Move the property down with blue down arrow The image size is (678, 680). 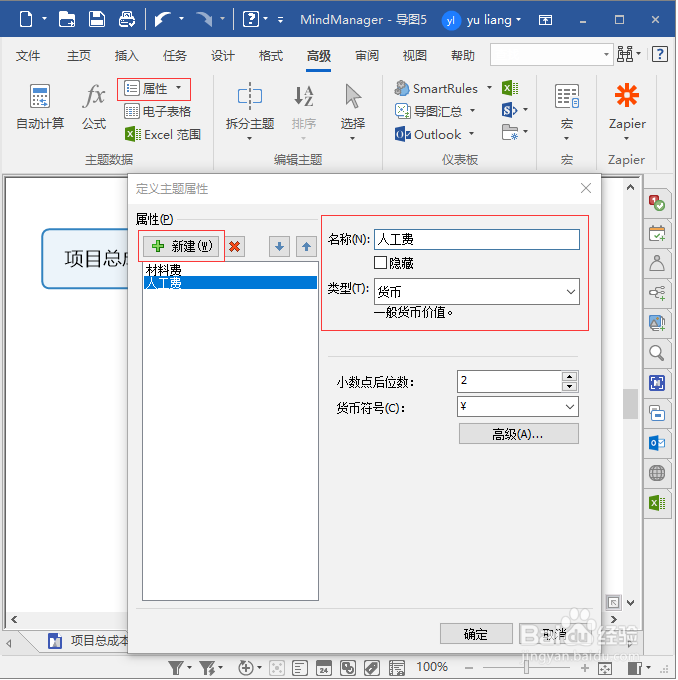tap(279, 247)
